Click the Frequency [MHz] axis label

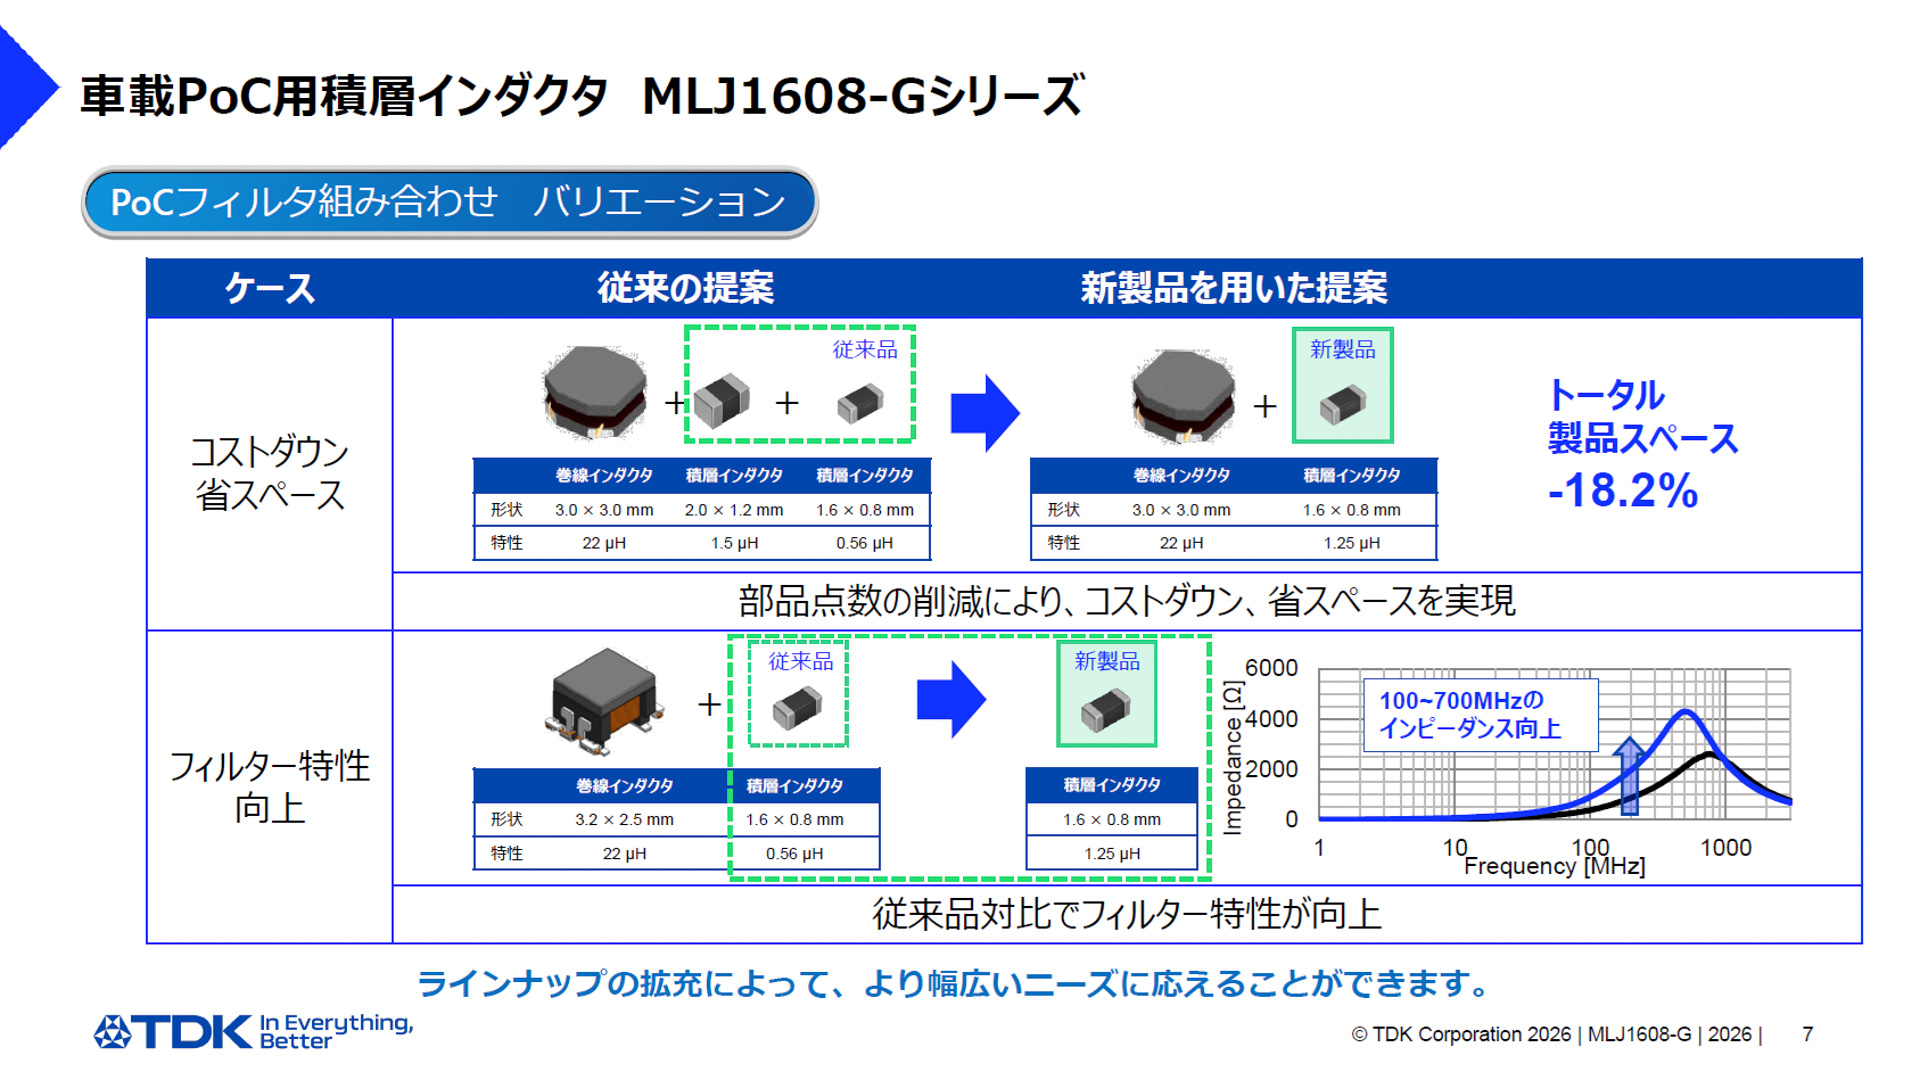[1554, 866]
